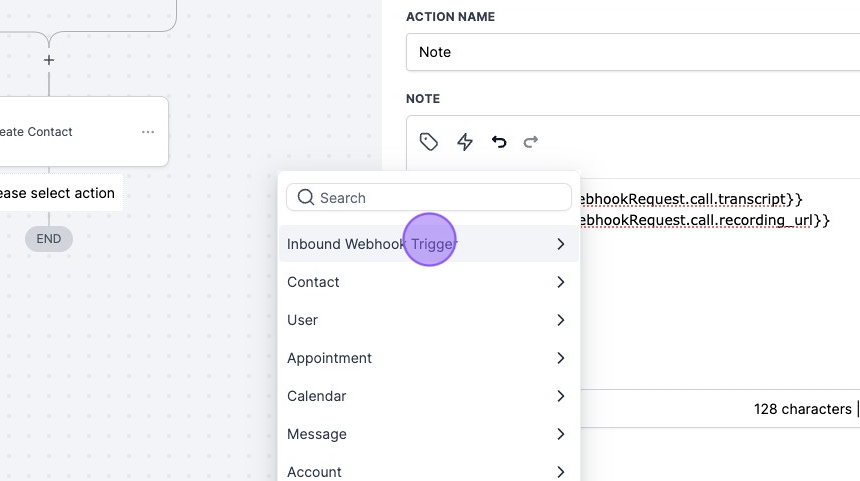860x481 pixels.
Task: Click the plus icon to add workflow step
Action: click(x=49, y=60)
